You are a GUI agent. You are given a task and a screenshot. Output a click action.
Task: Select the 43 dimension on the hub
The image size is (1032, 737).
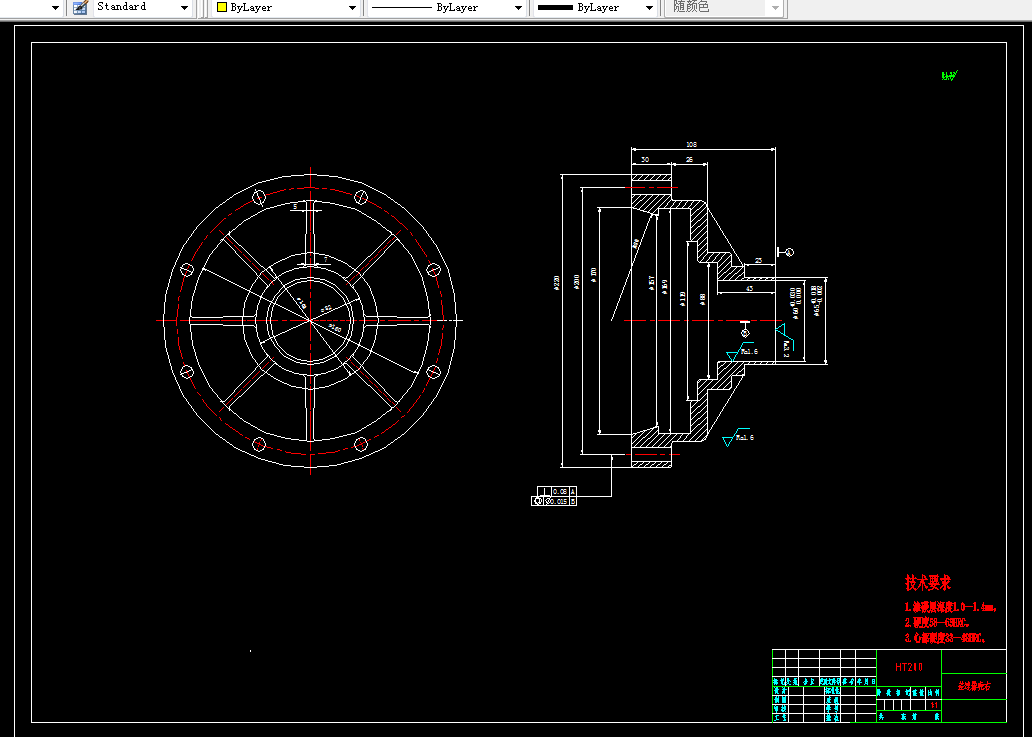(x=749, y=289)
